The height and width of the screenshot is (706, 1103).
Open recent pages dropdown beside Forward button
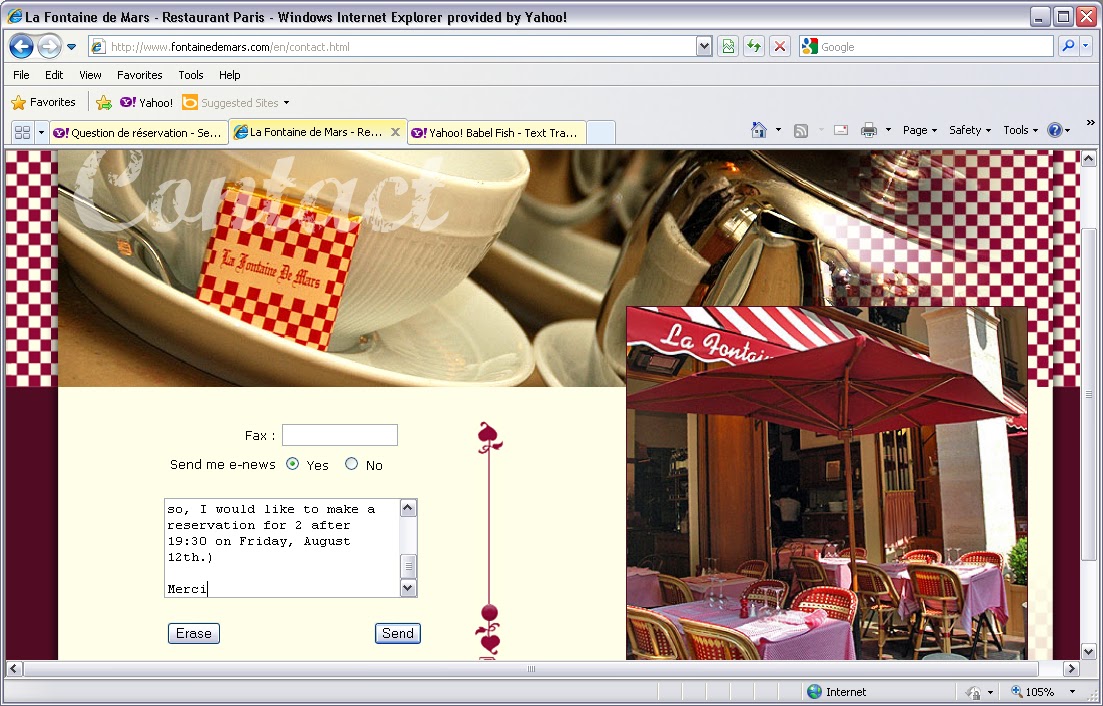click(71, 47)
